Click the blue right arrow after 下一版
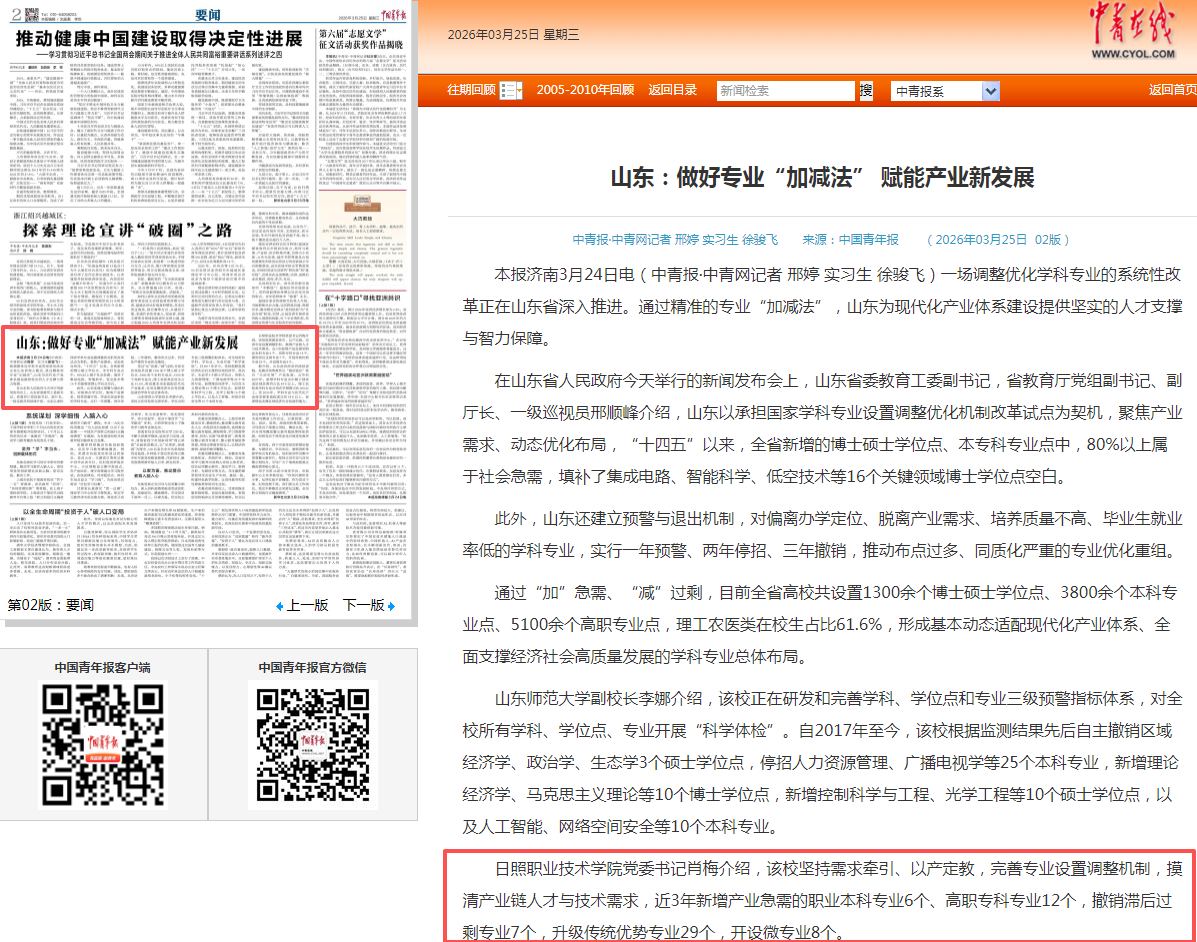The height and width of the screenshot is (942, 1197). pos(391,606)
